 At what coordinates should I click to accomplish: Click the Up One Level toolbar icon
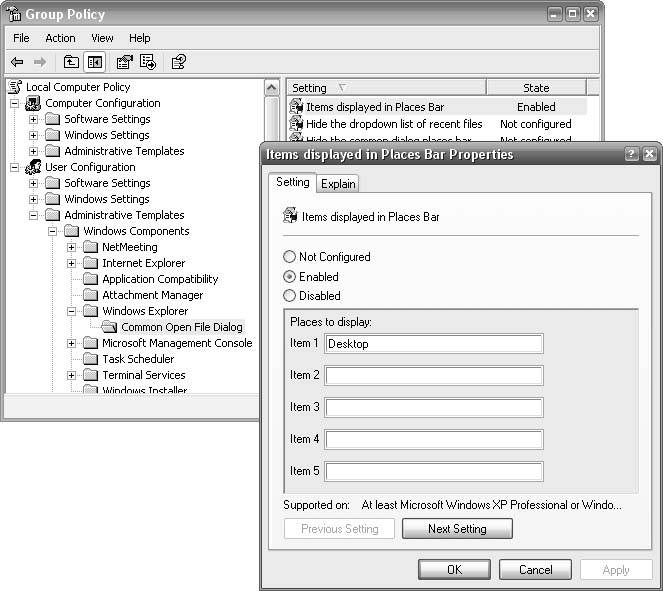point(71,62)
